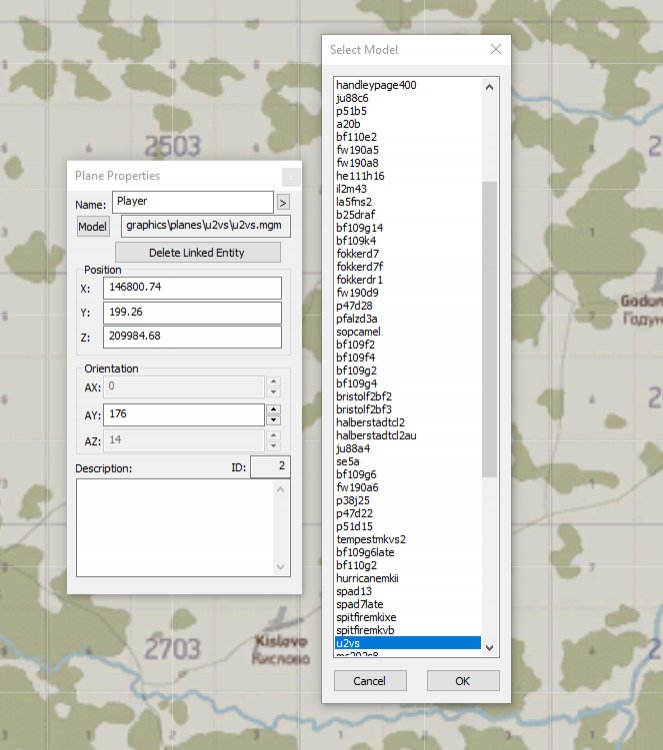Screen dimensions: 663x750
Task: Pick the sopcamel model entry
Action: coord(357,332)
